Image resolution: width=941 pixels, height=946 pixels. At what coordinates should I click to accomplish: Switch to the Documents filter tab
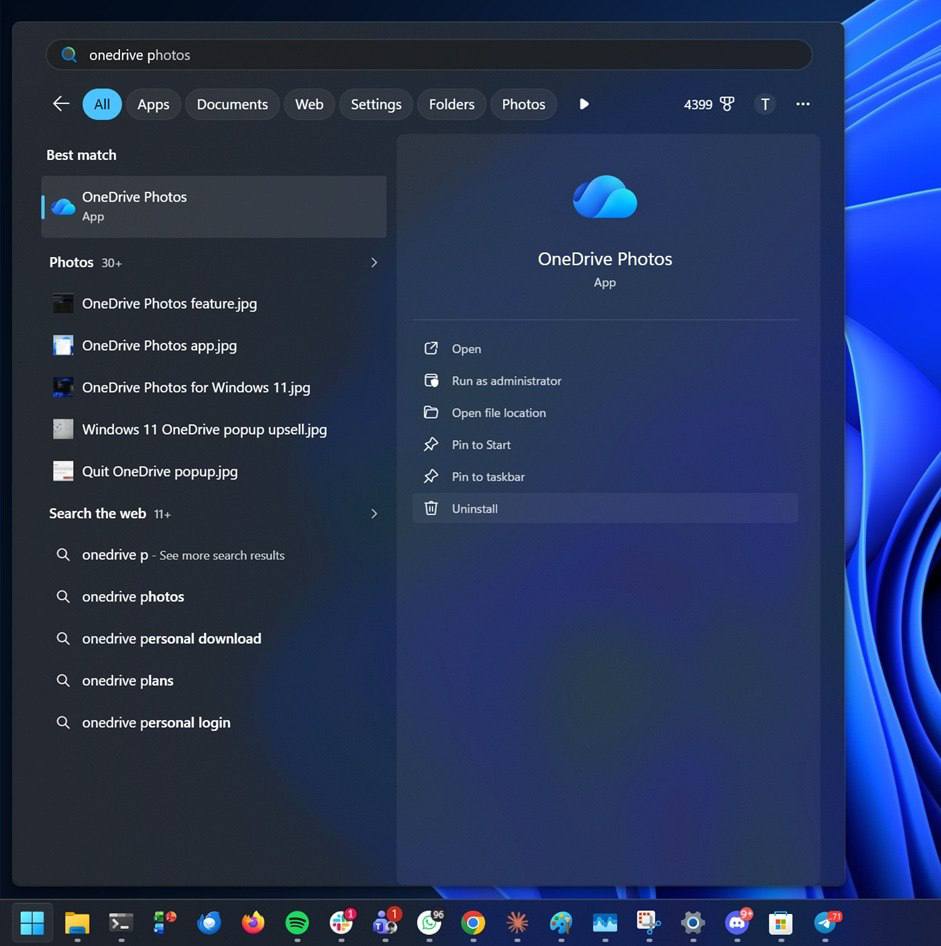pos(232,104)
